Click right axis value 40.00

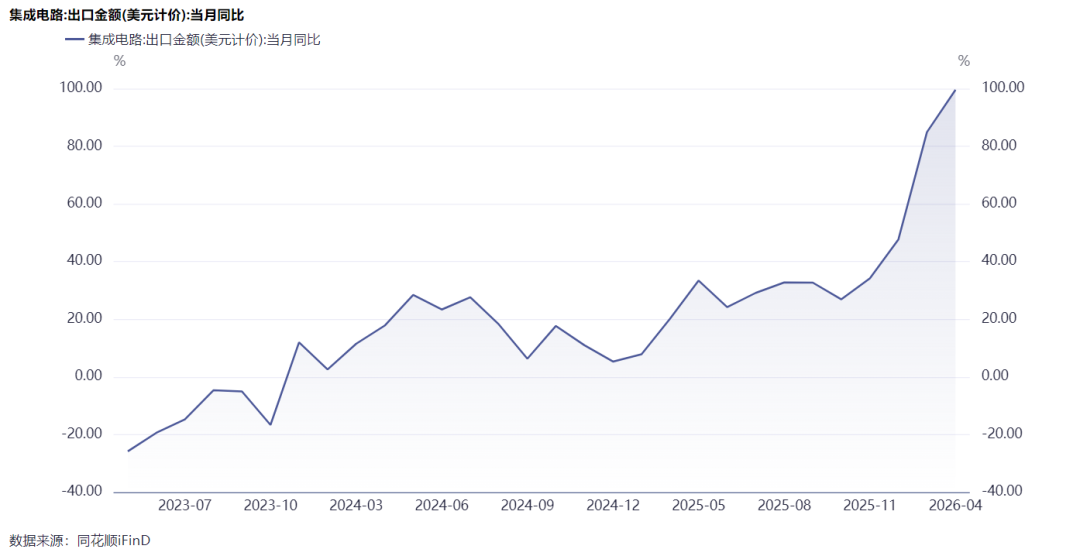(999, 260)
